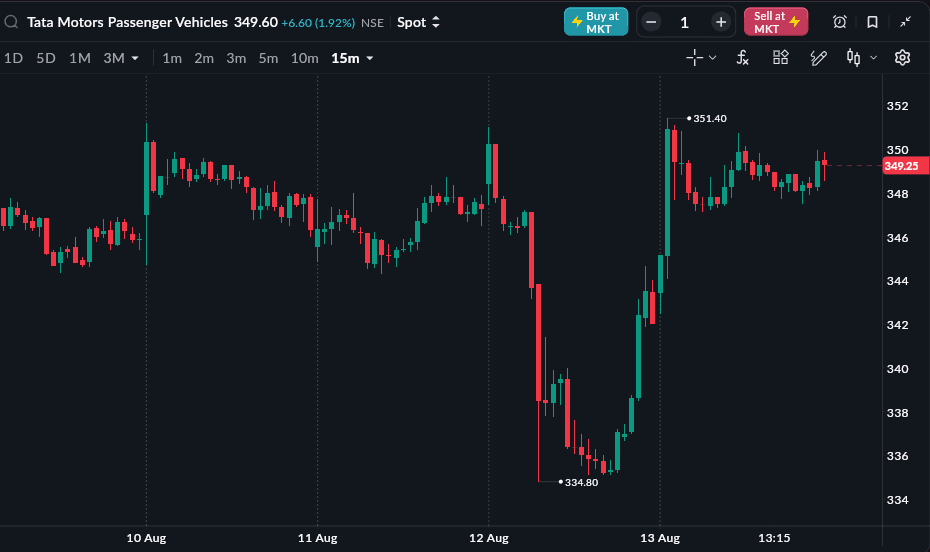
Task: Select the 5D range tab
Action: [46, 58]
